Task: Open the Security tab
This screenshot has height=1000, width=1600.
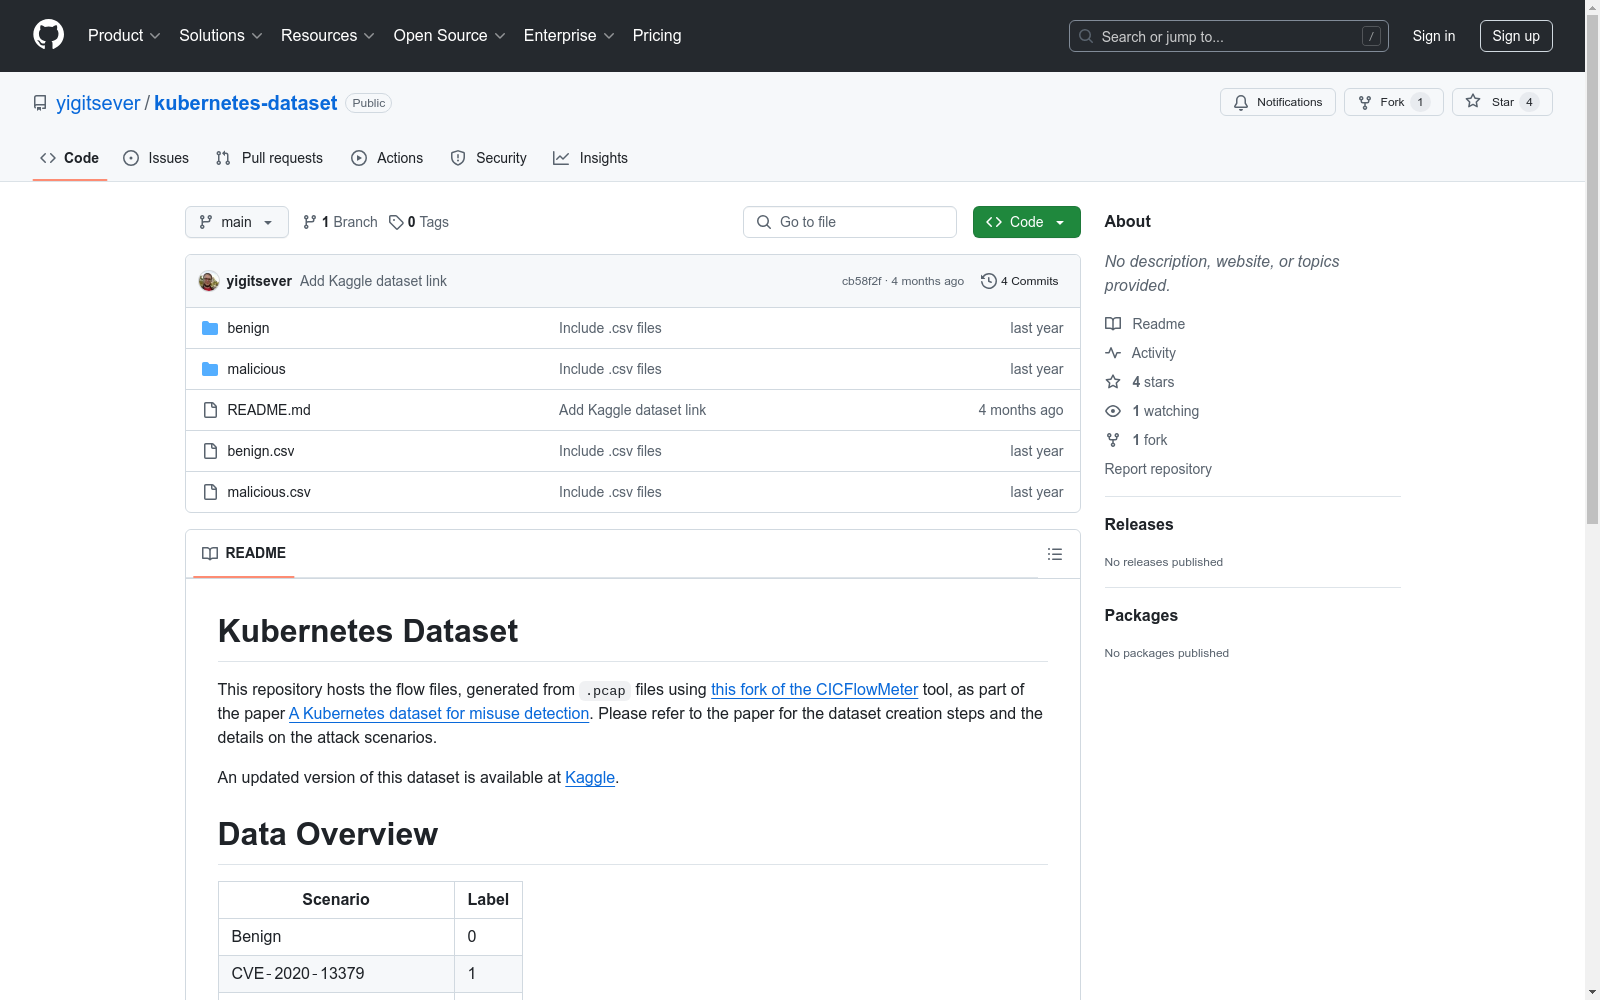Action: 489,158
